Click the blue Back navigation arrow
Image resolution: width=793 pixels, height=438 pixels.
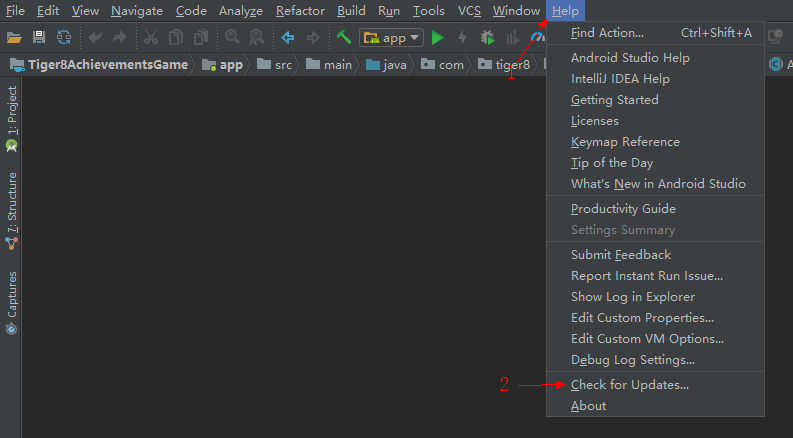click(288, 37)
